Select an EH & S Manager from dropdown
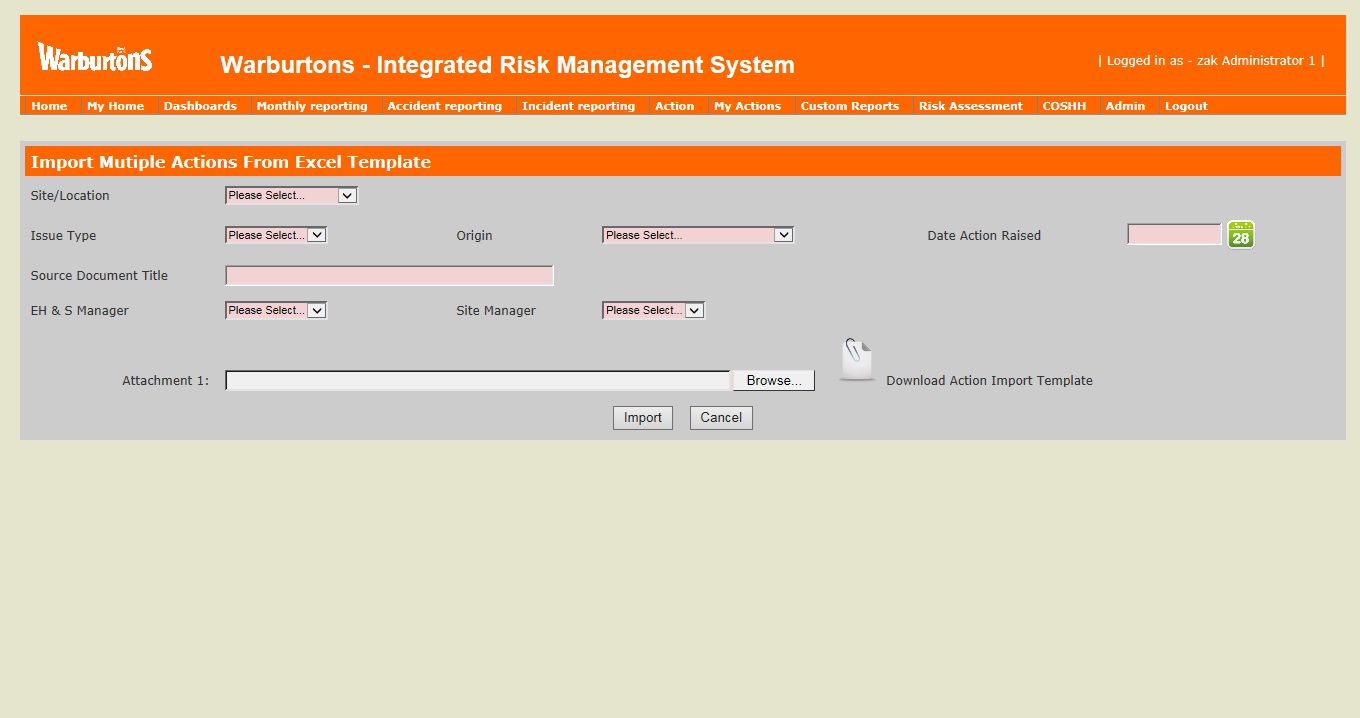Image resolution: width=1360 pixels, height=718 pixels. [276, 311]
